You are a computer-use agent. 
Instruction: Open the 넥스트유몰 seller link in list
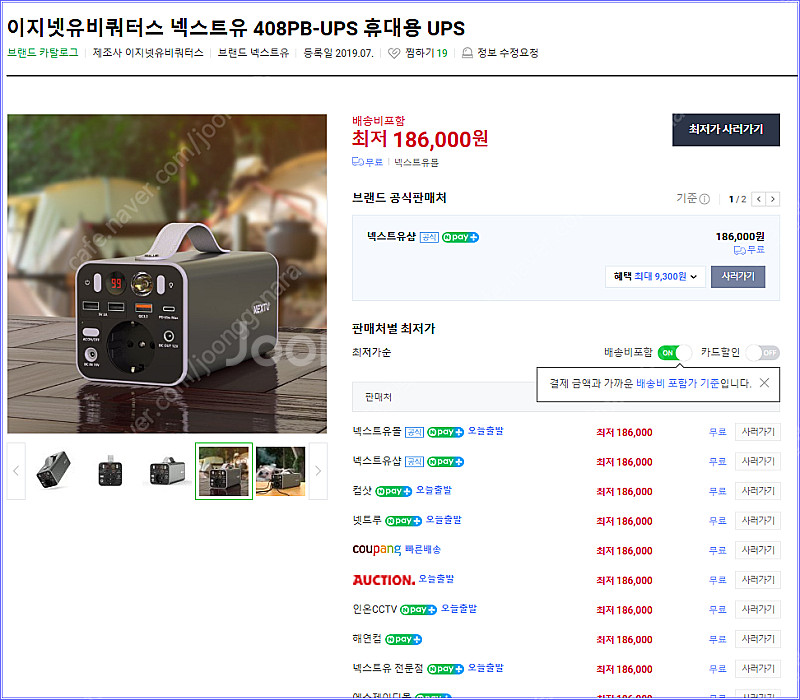tap(377, 432)
